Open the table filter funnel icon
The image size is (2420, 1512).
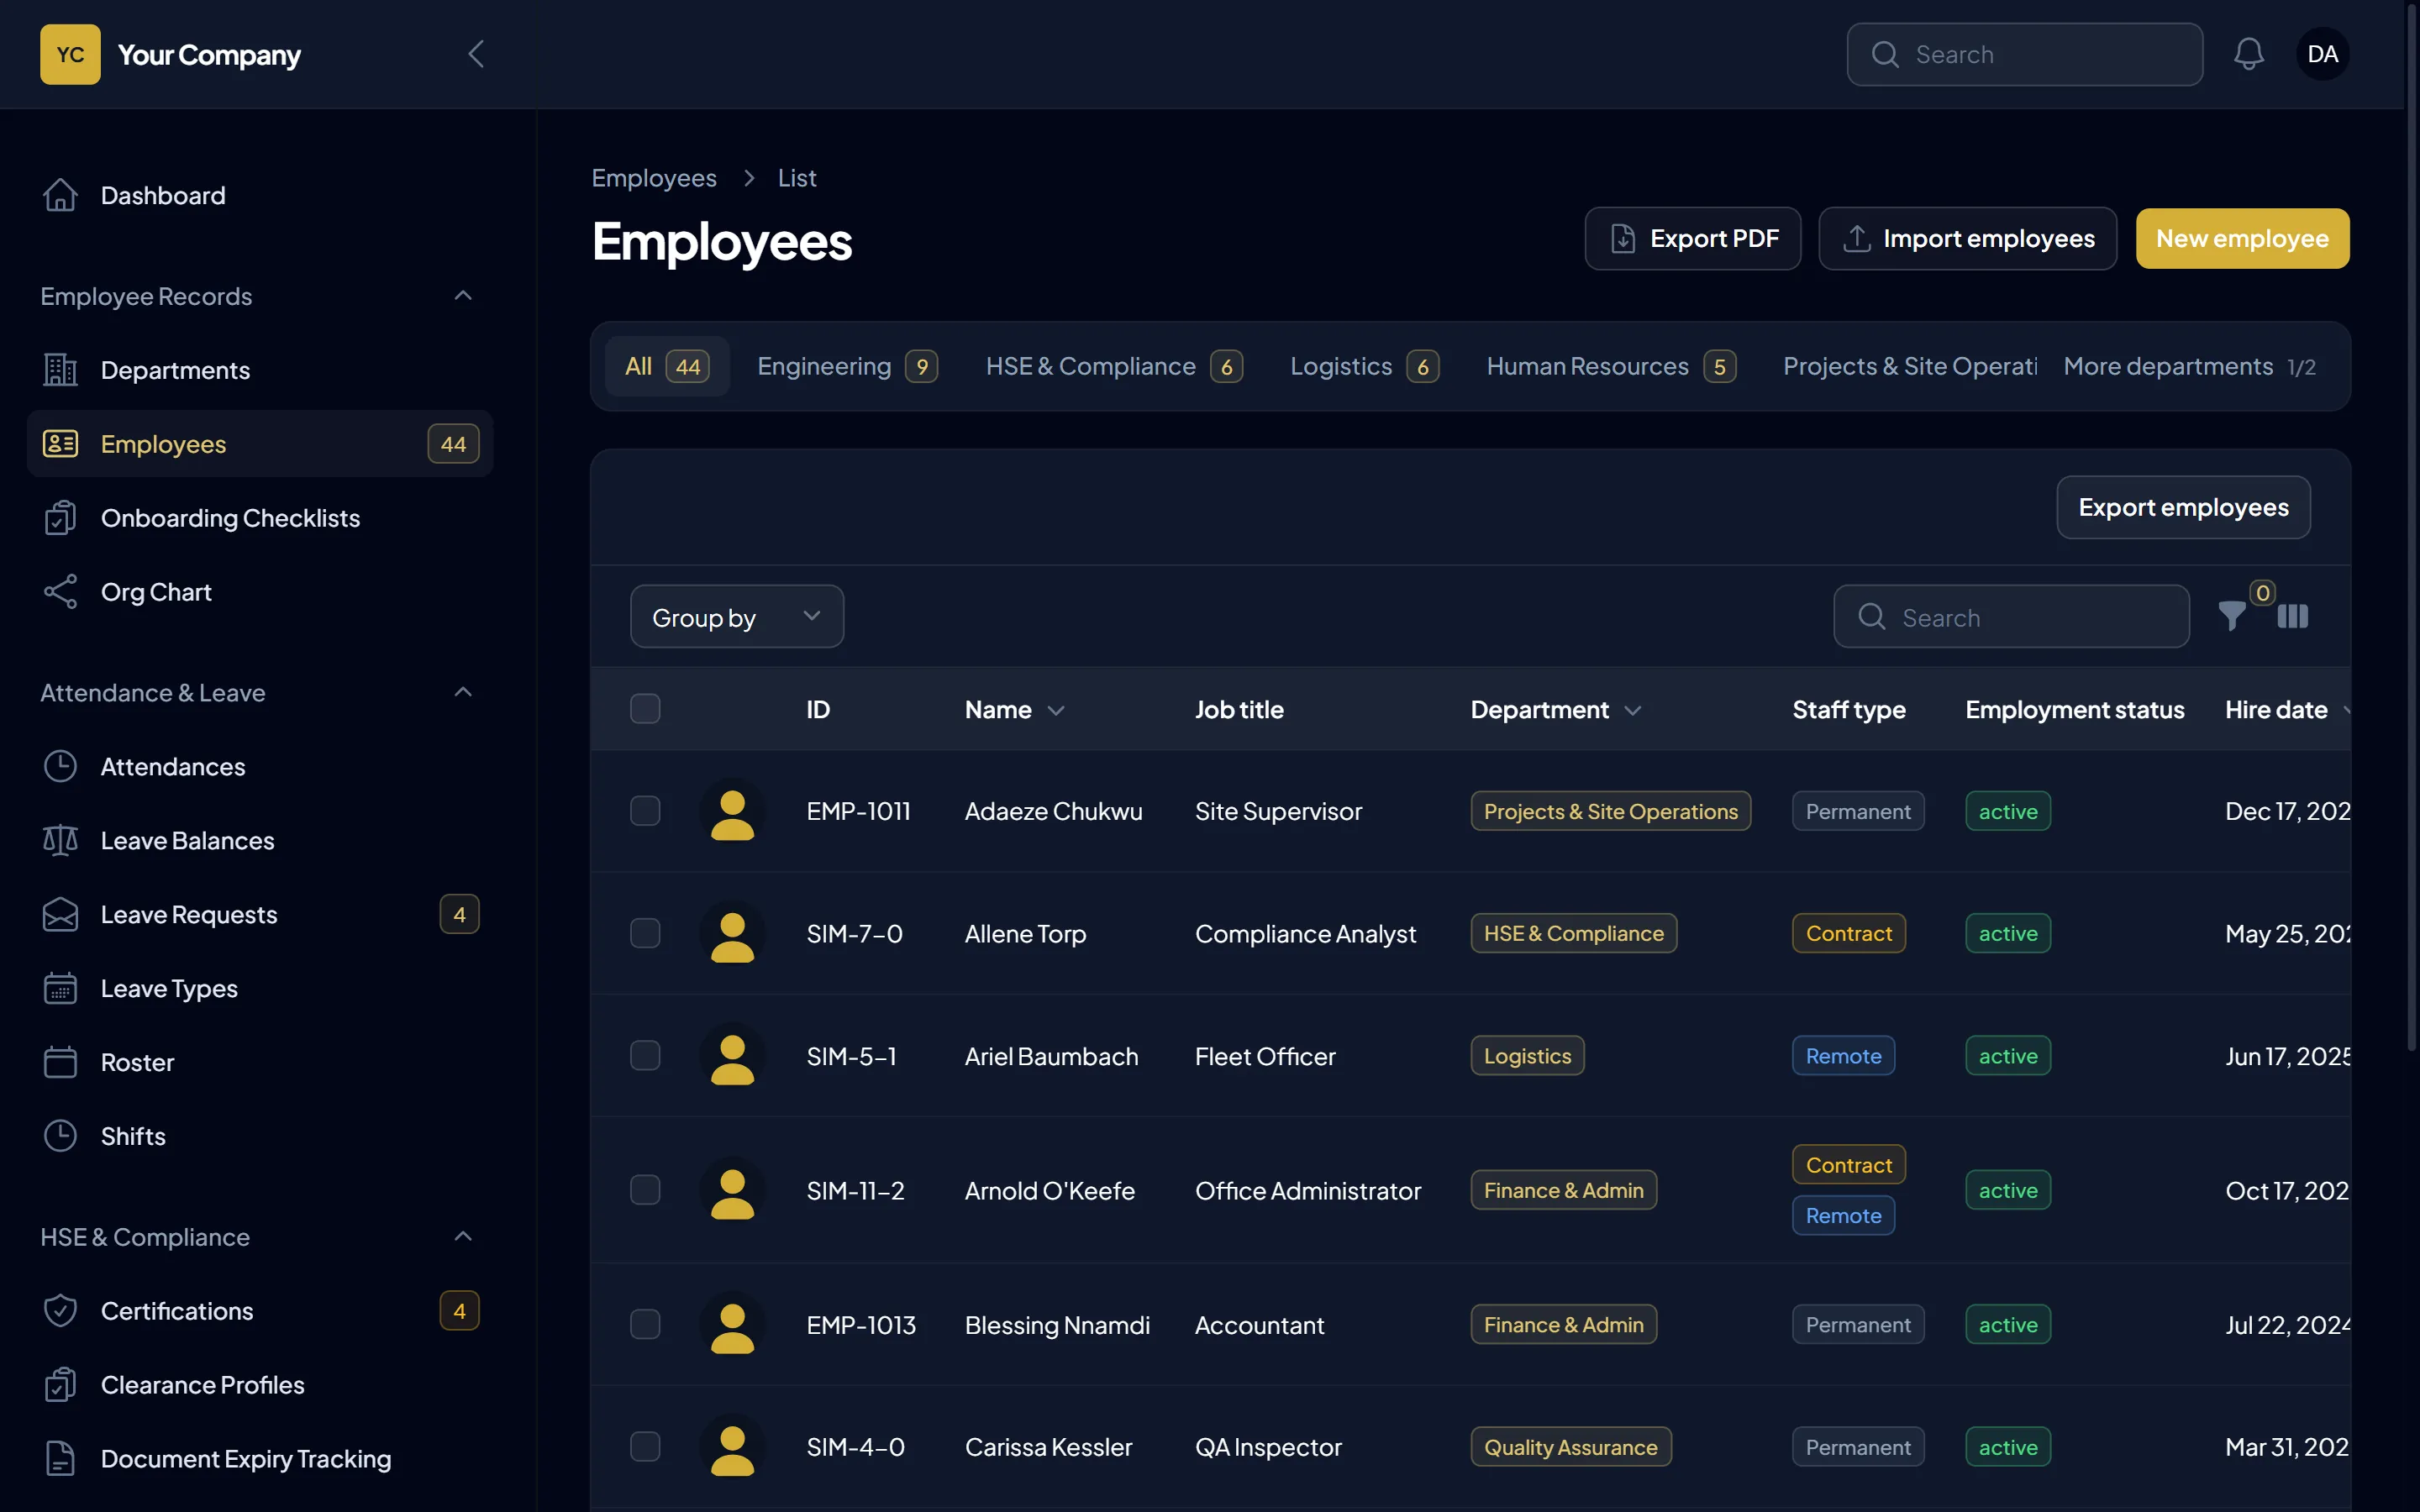click(x=2232, y=616)
